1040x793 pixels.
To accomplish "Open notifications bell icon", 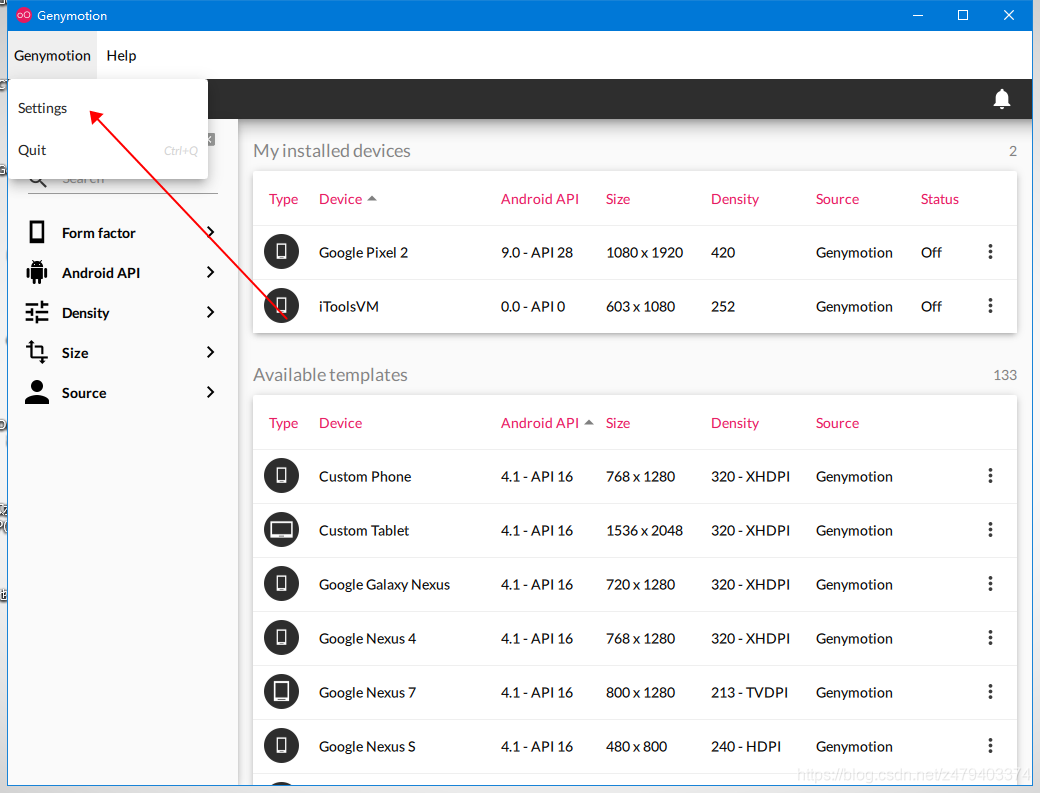I will pos(1002,99).
